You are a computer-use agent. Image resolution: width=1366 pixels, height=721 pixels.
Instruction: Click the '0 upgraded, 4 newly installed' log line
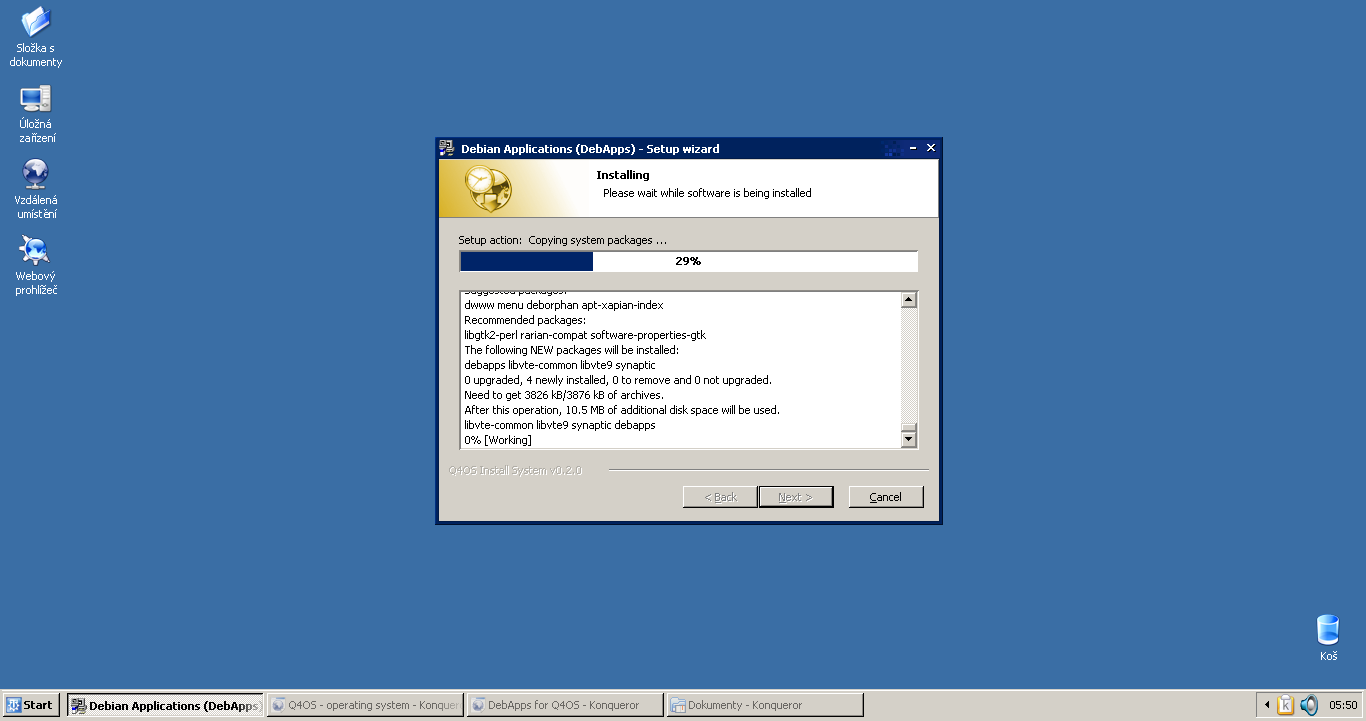(x=618, y=380)
